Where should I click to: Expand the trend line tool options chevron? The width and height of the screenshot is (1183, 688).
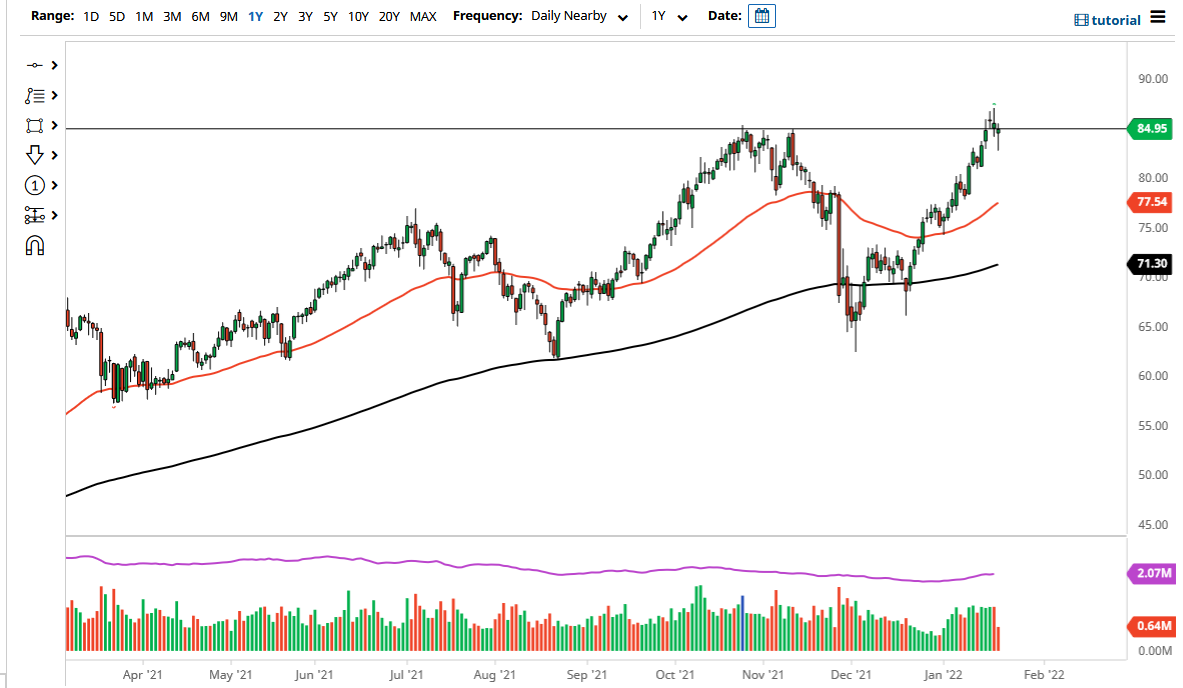[x=56, y=65]
